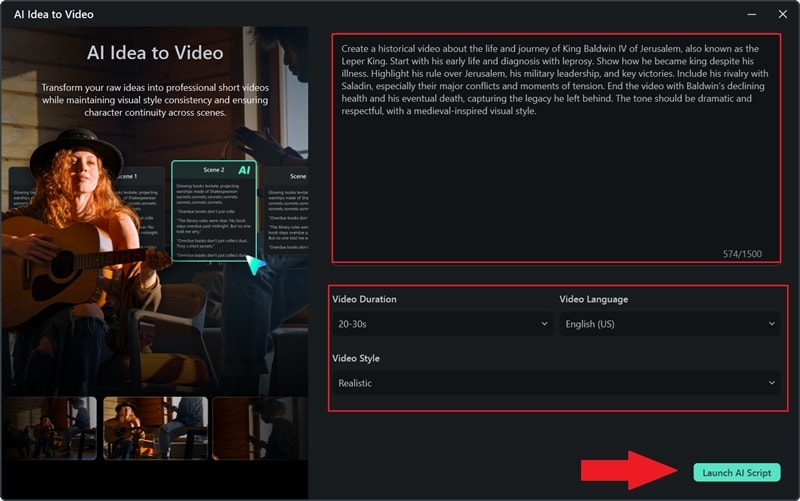The width and height of the screenshot is (800, 501).
Task: Click the Video Duration label
Action: 364,299
